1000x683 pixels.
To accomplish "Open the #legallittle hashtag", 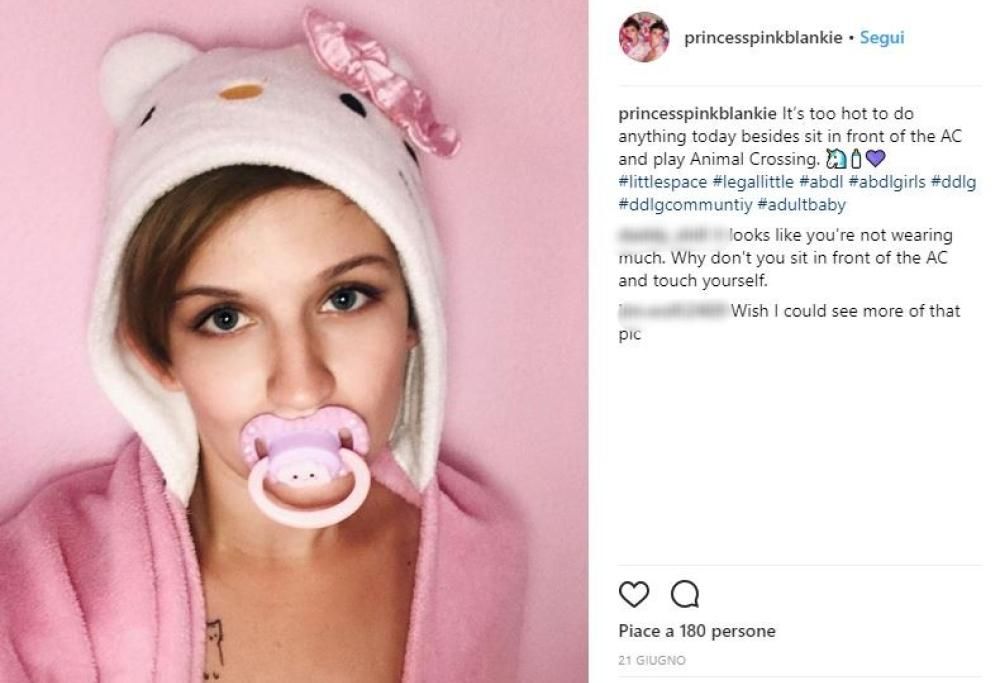I will 757,182.
